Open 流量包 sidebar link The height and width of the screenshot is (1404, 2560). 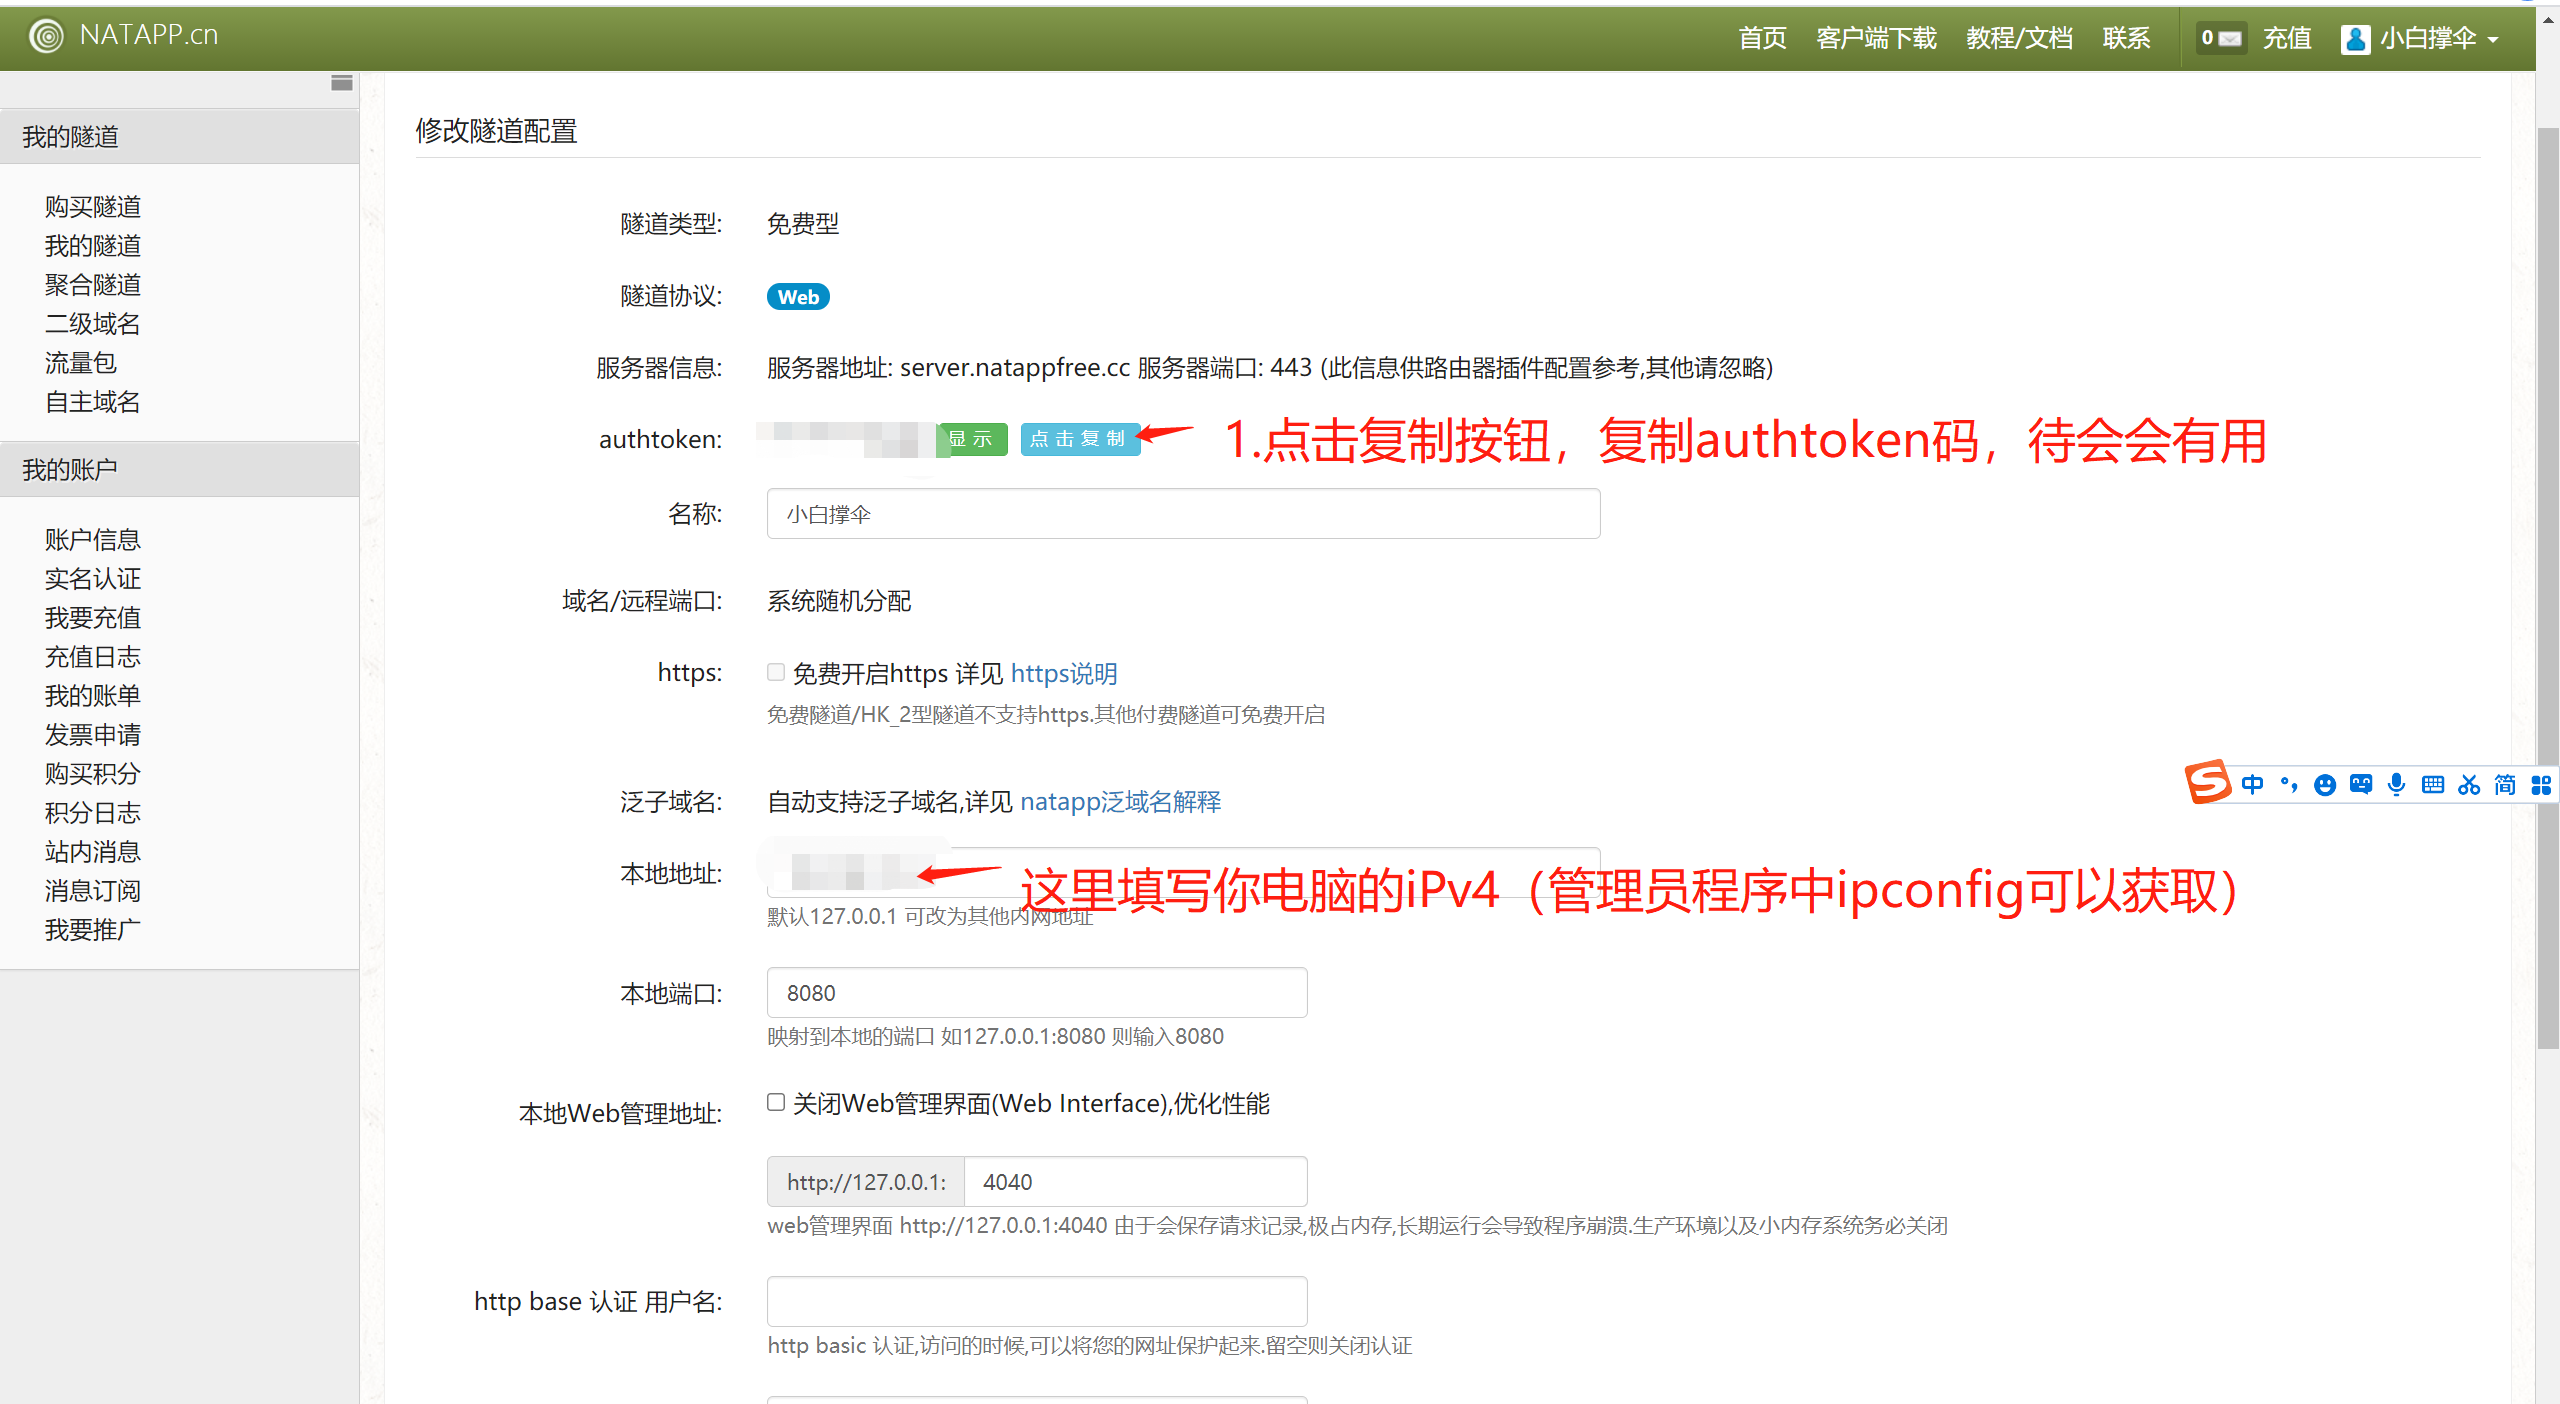point(81,363)
